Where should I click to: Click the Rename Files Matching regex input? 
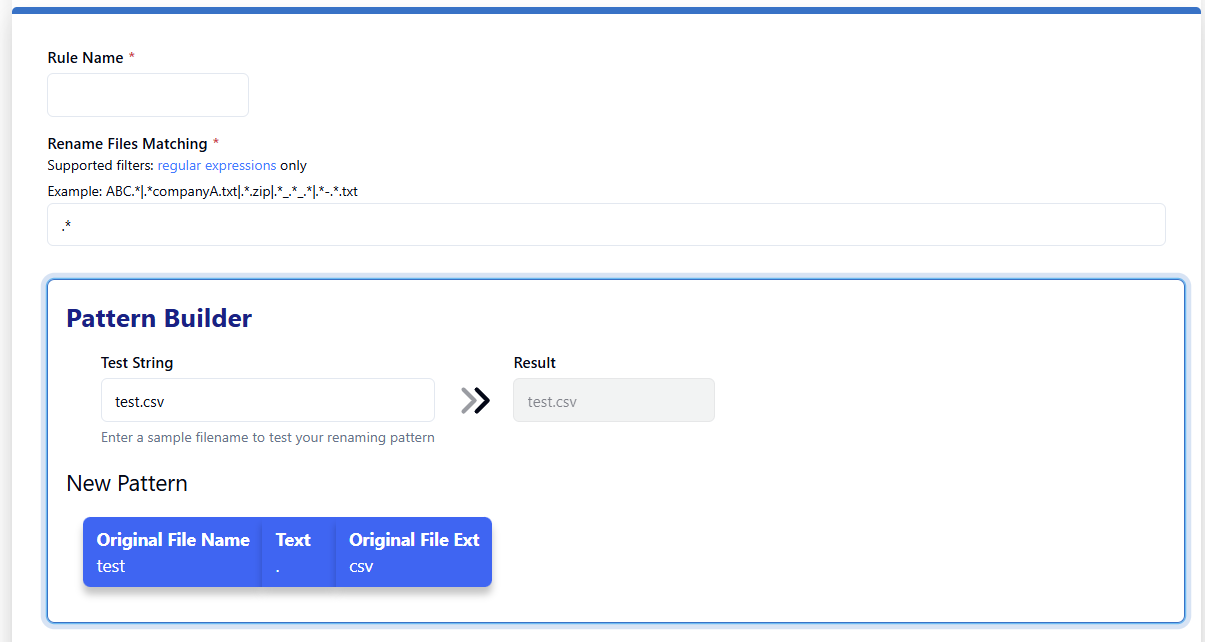click(606, 225)
